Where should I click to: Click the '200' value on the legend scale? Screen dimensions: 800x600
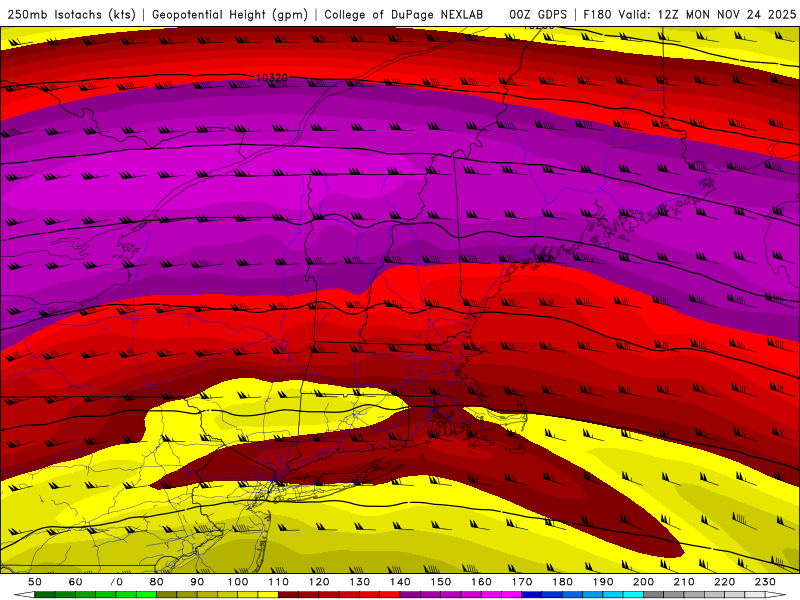coord(643,582)
